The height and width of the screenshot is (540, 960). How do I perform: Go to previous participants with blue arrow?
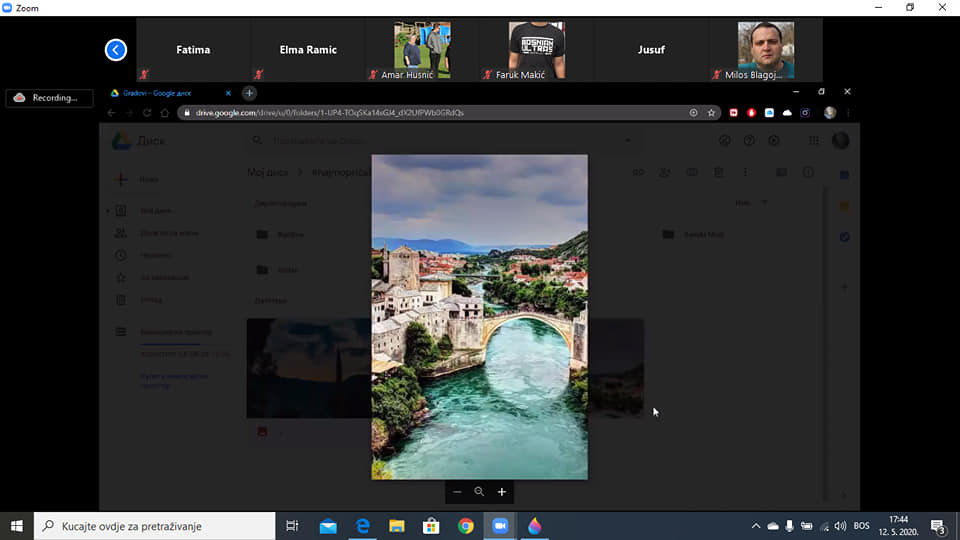(116, 50)
